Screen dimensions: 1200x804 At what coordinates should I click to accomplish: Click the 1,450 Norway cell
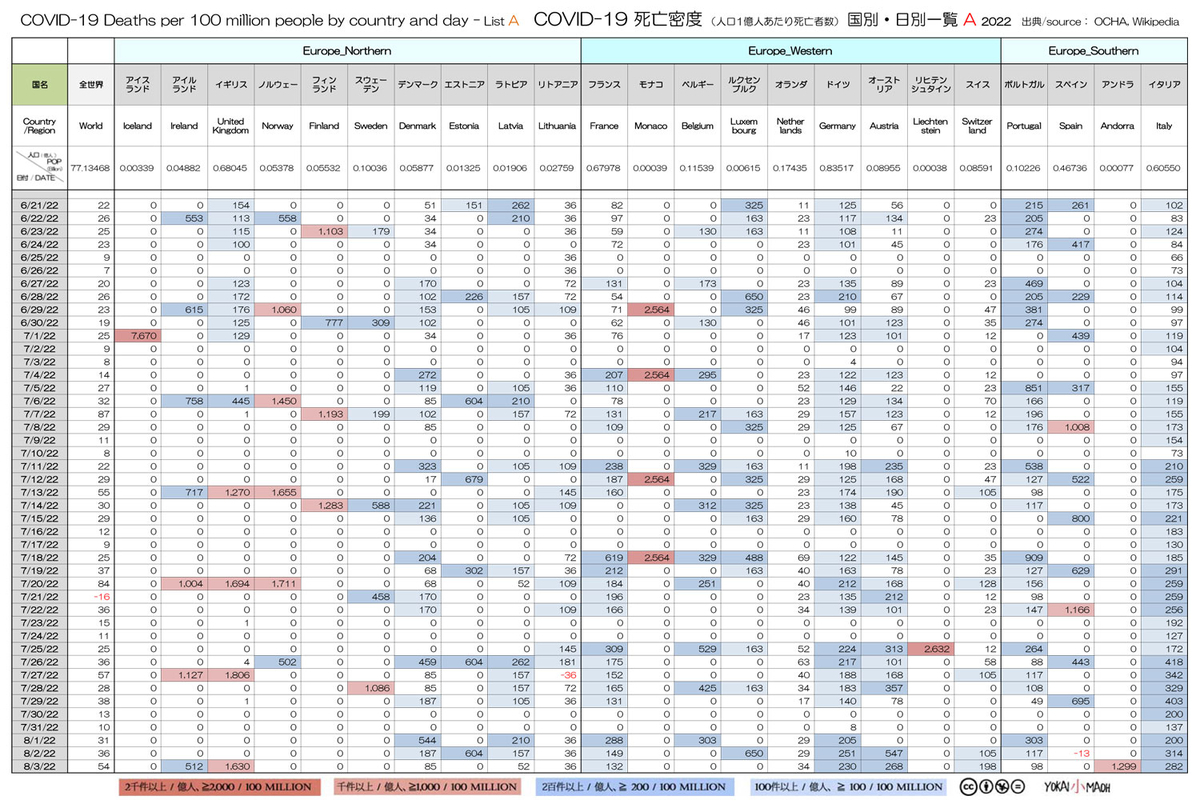[x=277, y=402]
